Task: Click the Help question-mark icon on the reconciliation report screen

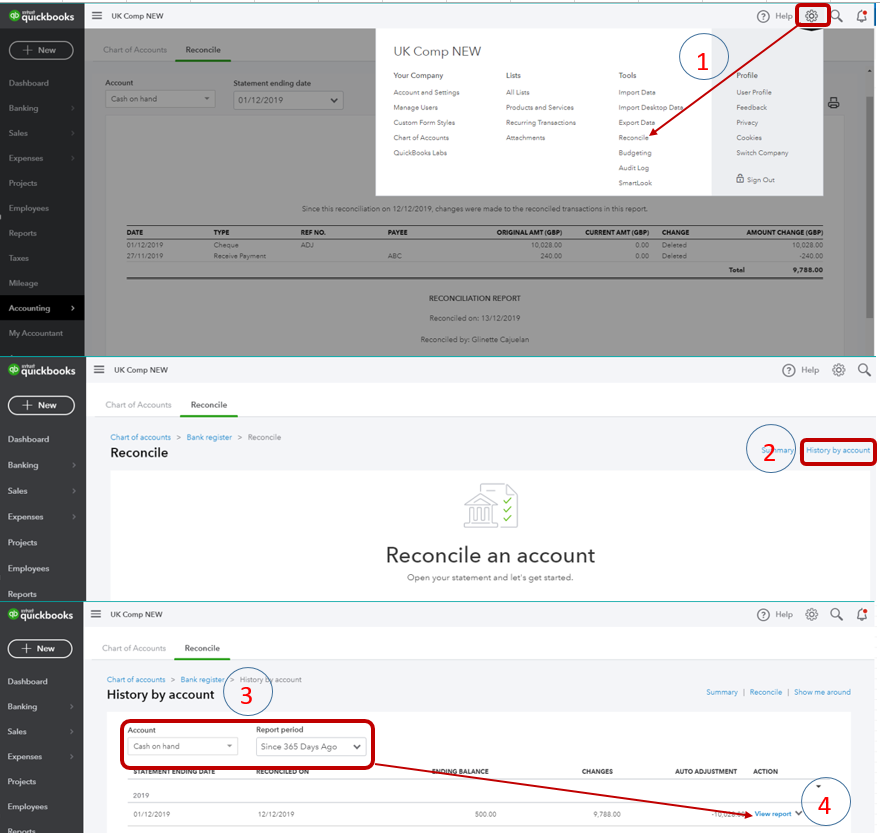Action: [x=763, y=16]
